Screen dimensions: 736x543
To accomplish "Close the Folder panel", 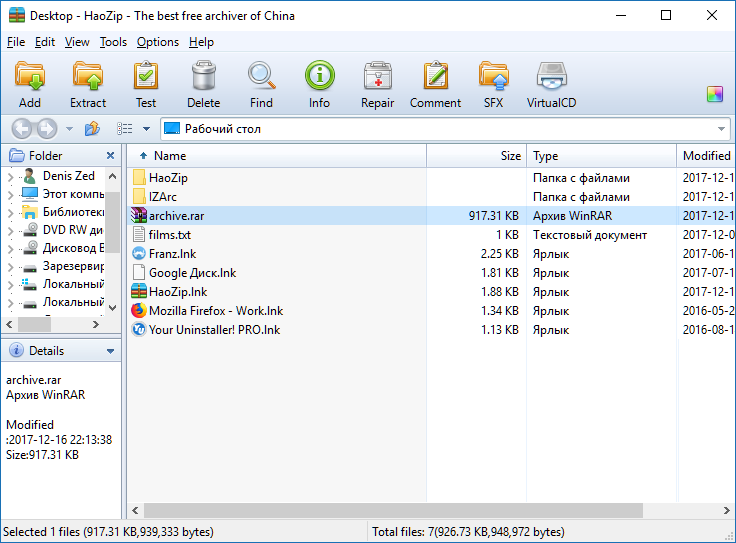I will [x=110, y=155].
